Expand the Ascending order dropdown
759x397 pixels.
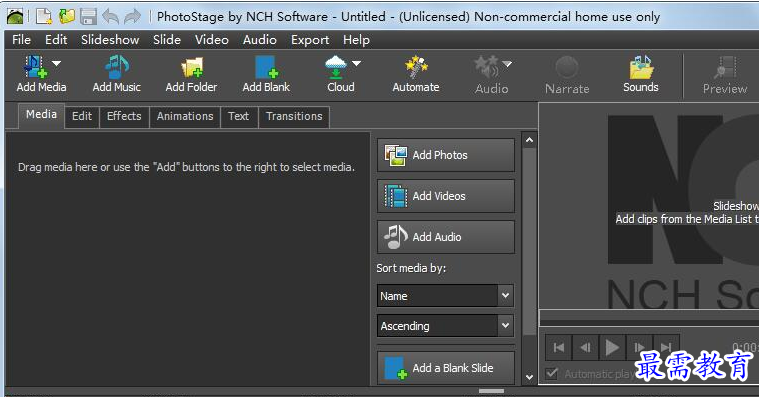pos(445,326)
